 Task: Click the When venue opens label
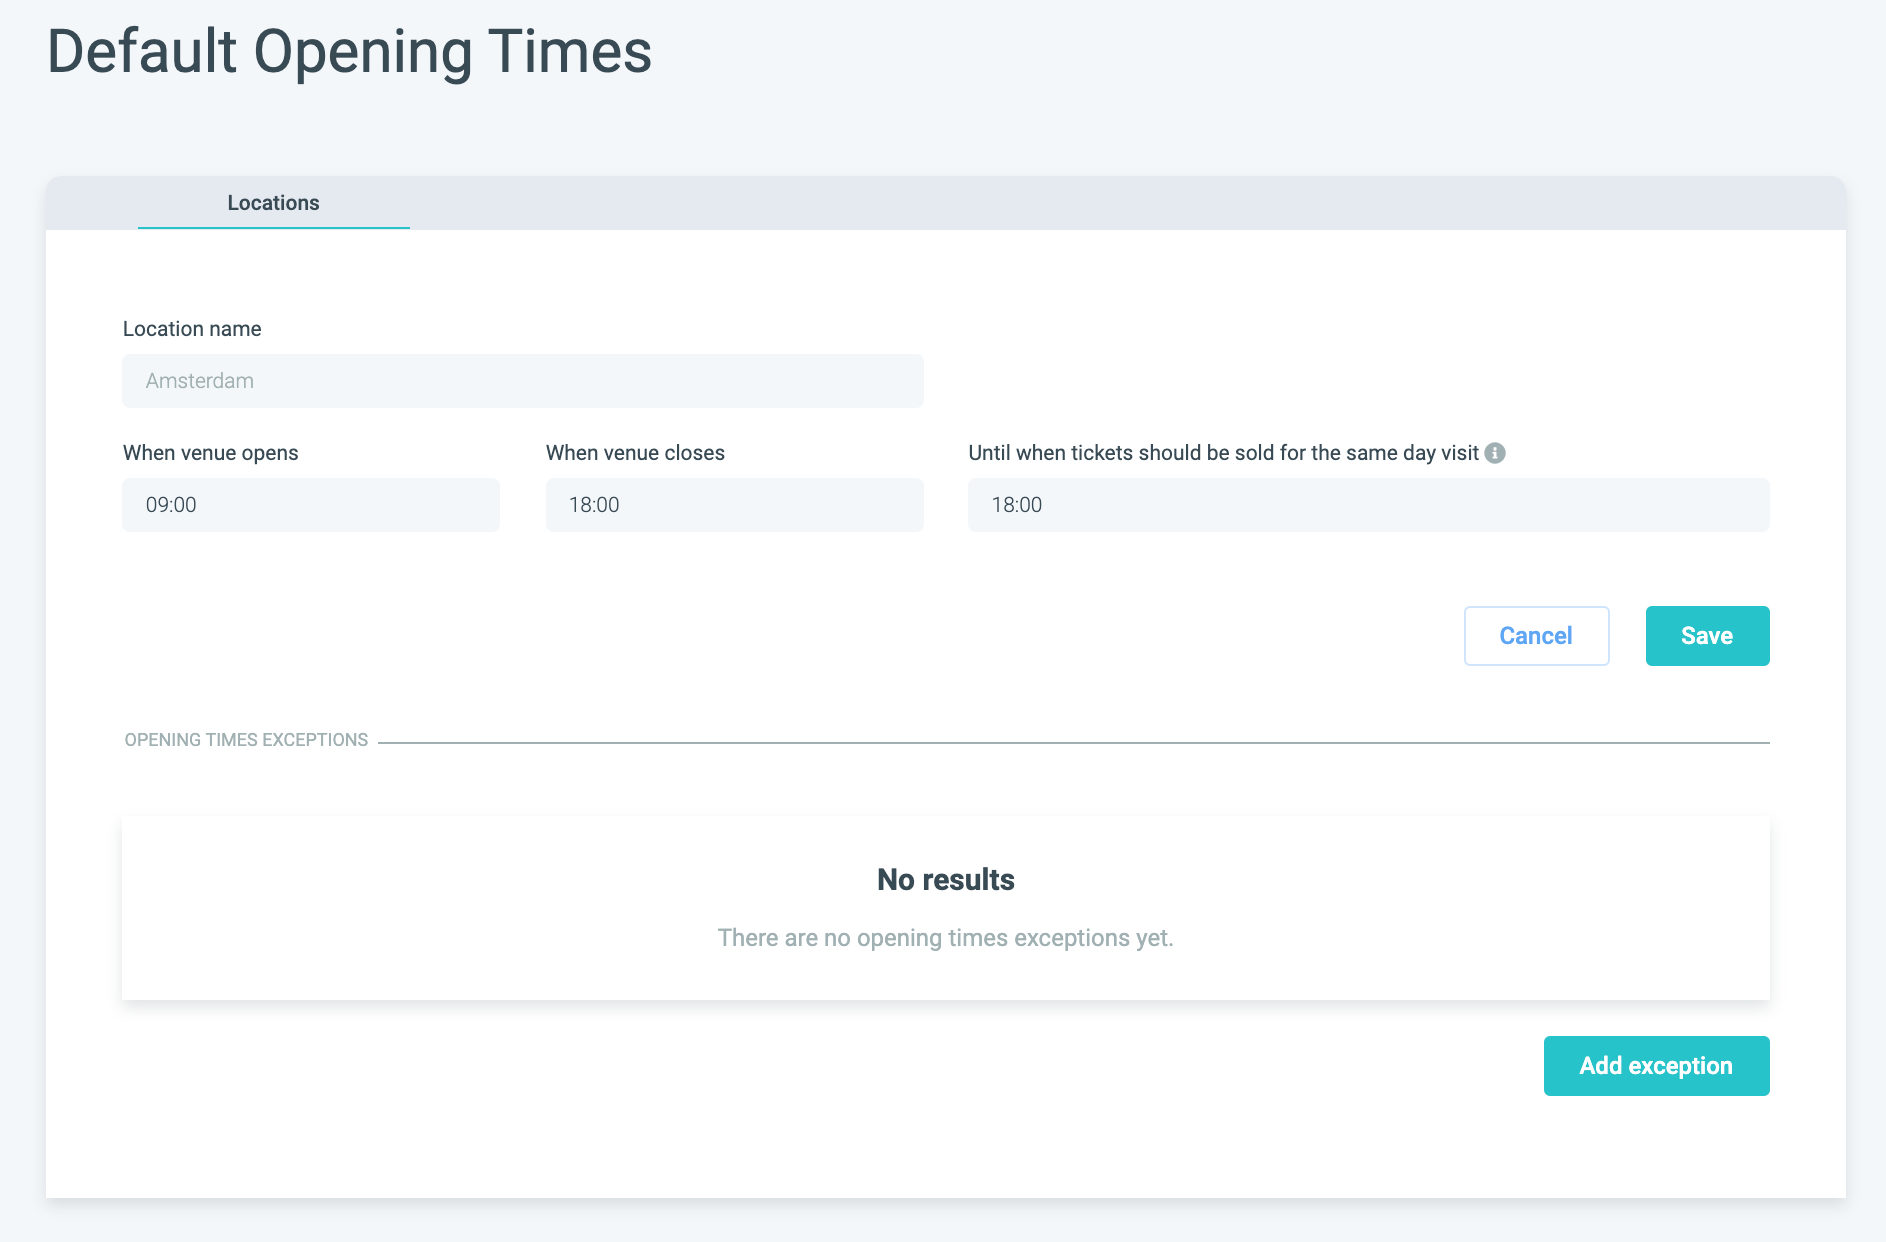tap(210, 453)
